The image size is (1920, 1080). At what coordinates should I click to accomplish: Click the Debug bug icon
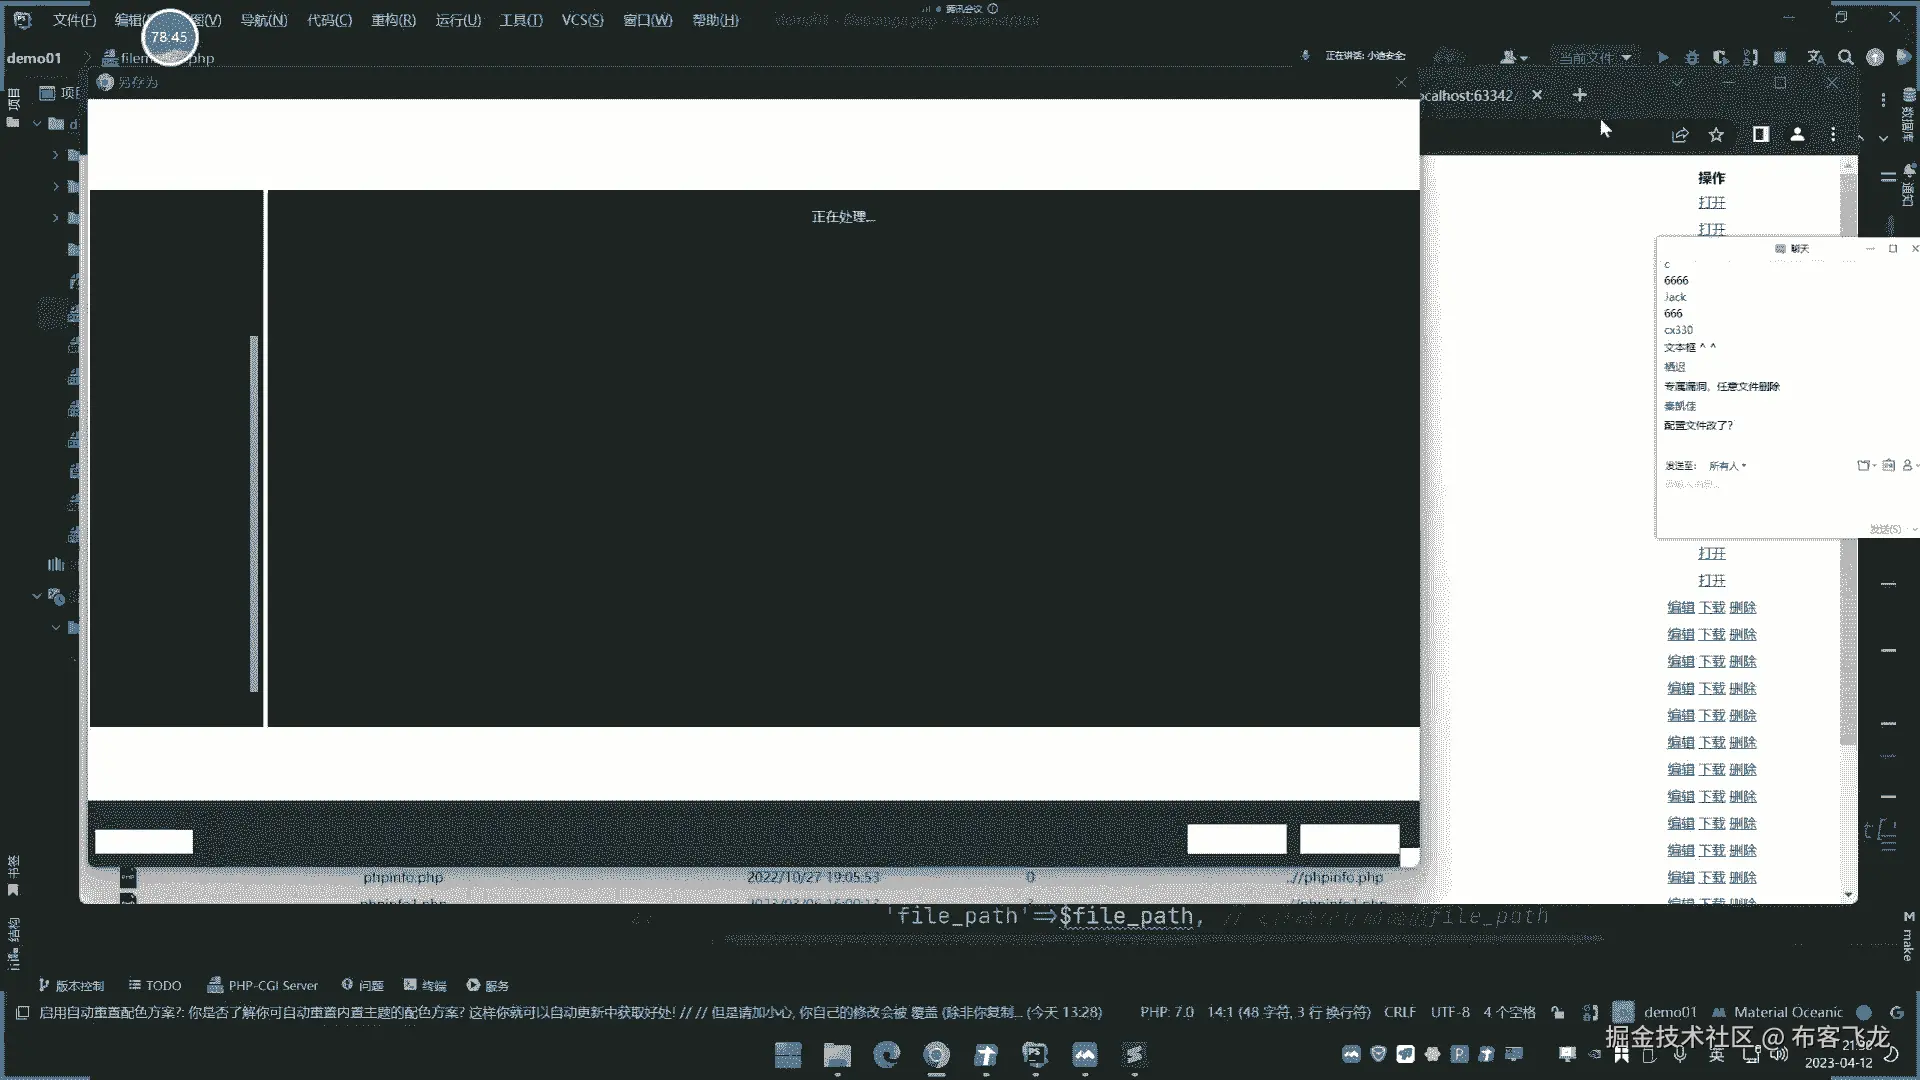1692,58
